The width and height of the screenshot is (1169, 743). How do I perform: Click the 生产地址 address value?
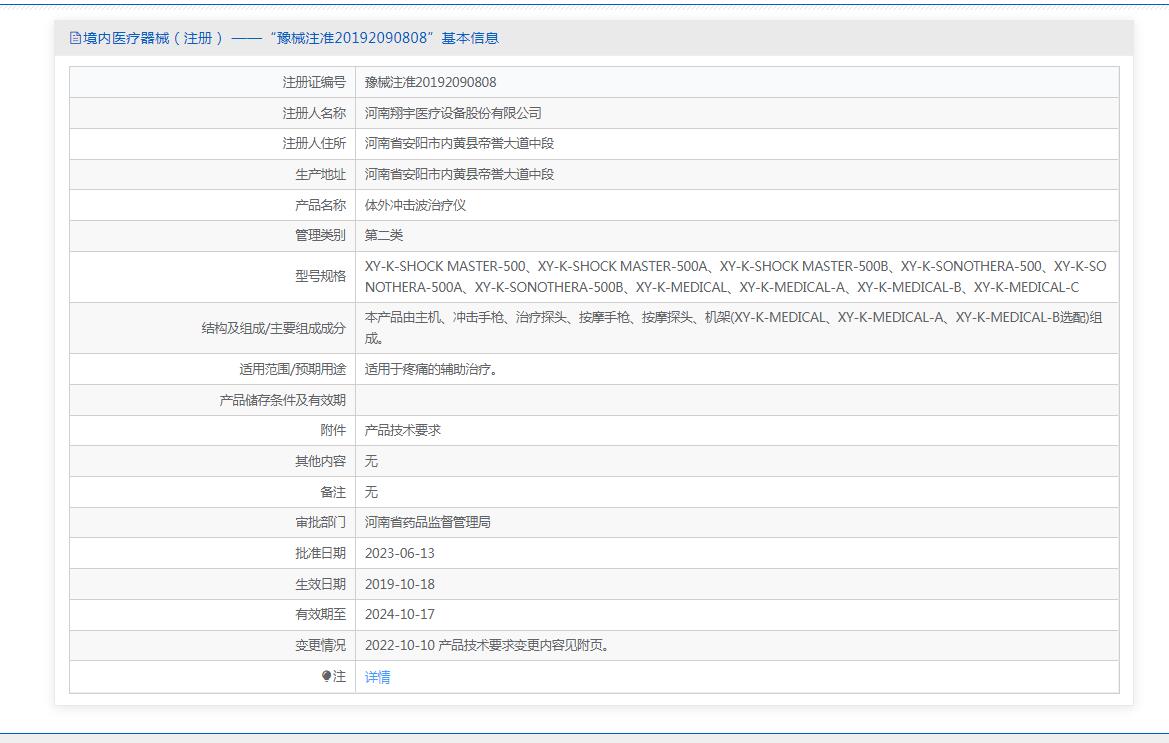[459, 174]
